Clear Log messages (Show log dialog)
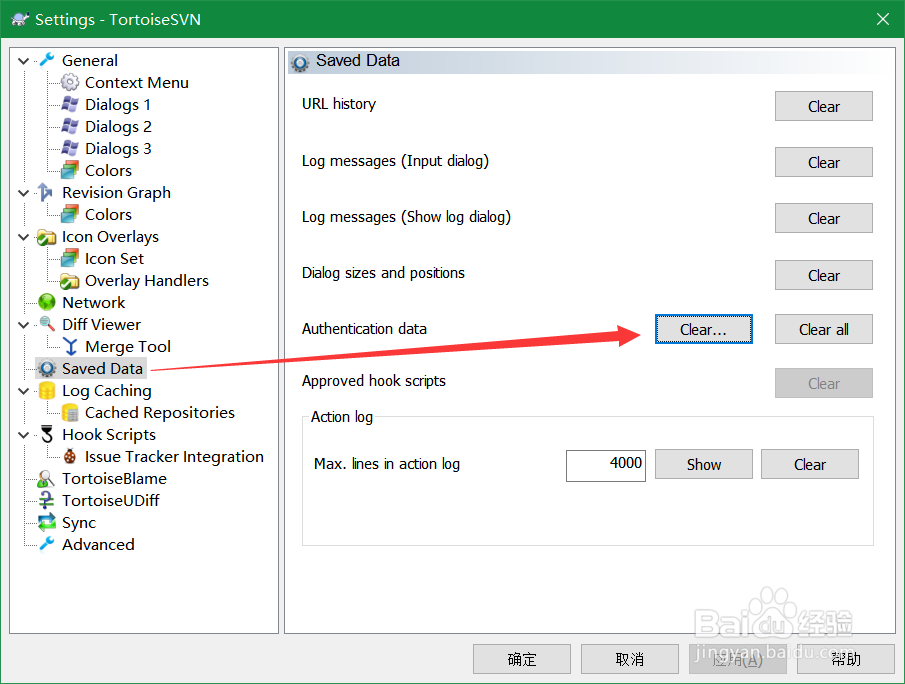The height and width of the screenshot is (684, 905). point(824,218)
